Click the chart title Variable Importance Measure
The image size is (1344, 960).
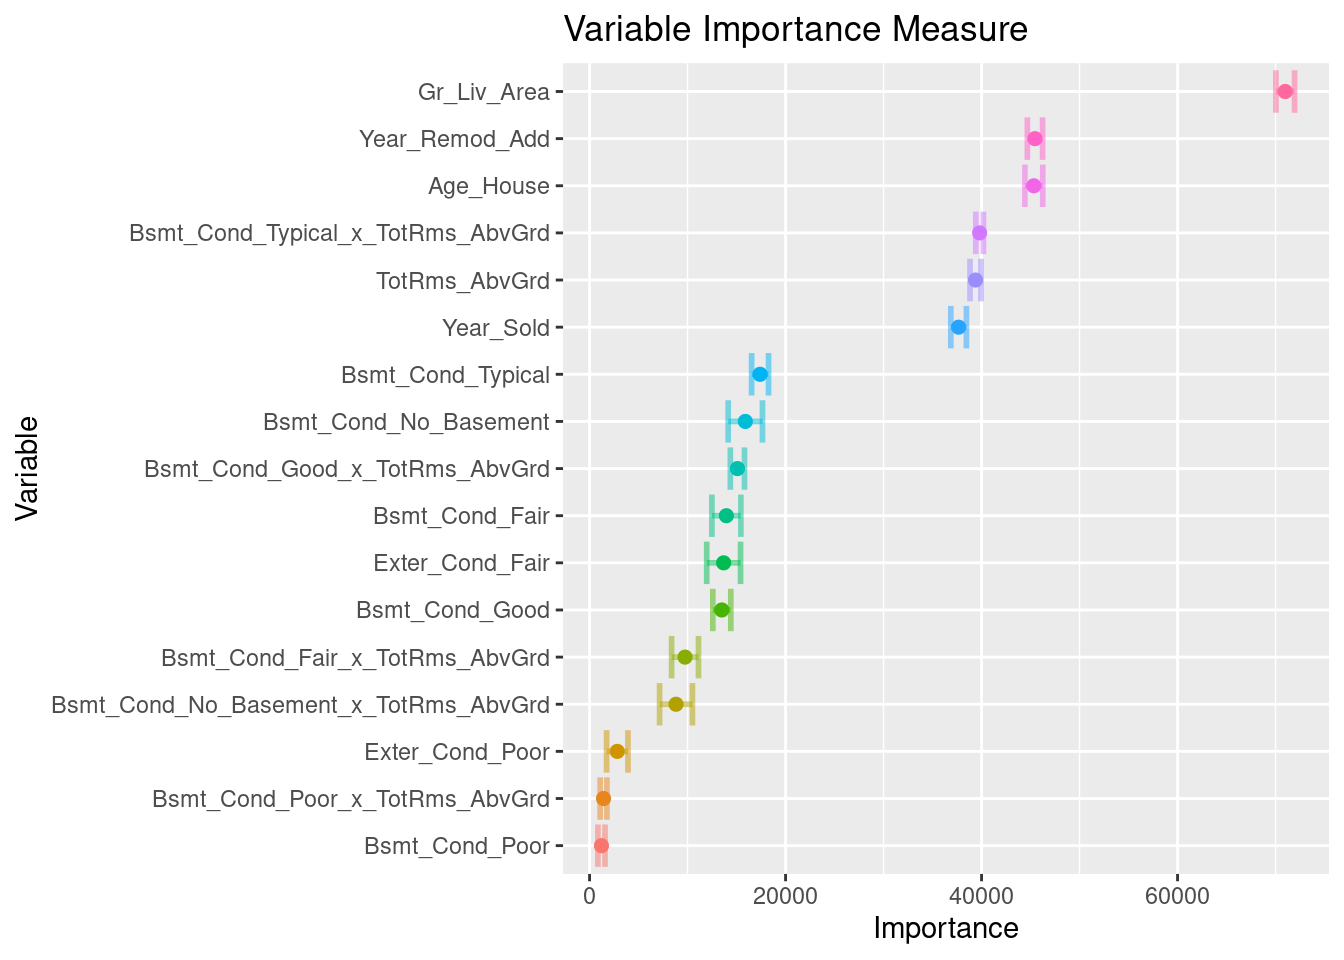[796, 30]
